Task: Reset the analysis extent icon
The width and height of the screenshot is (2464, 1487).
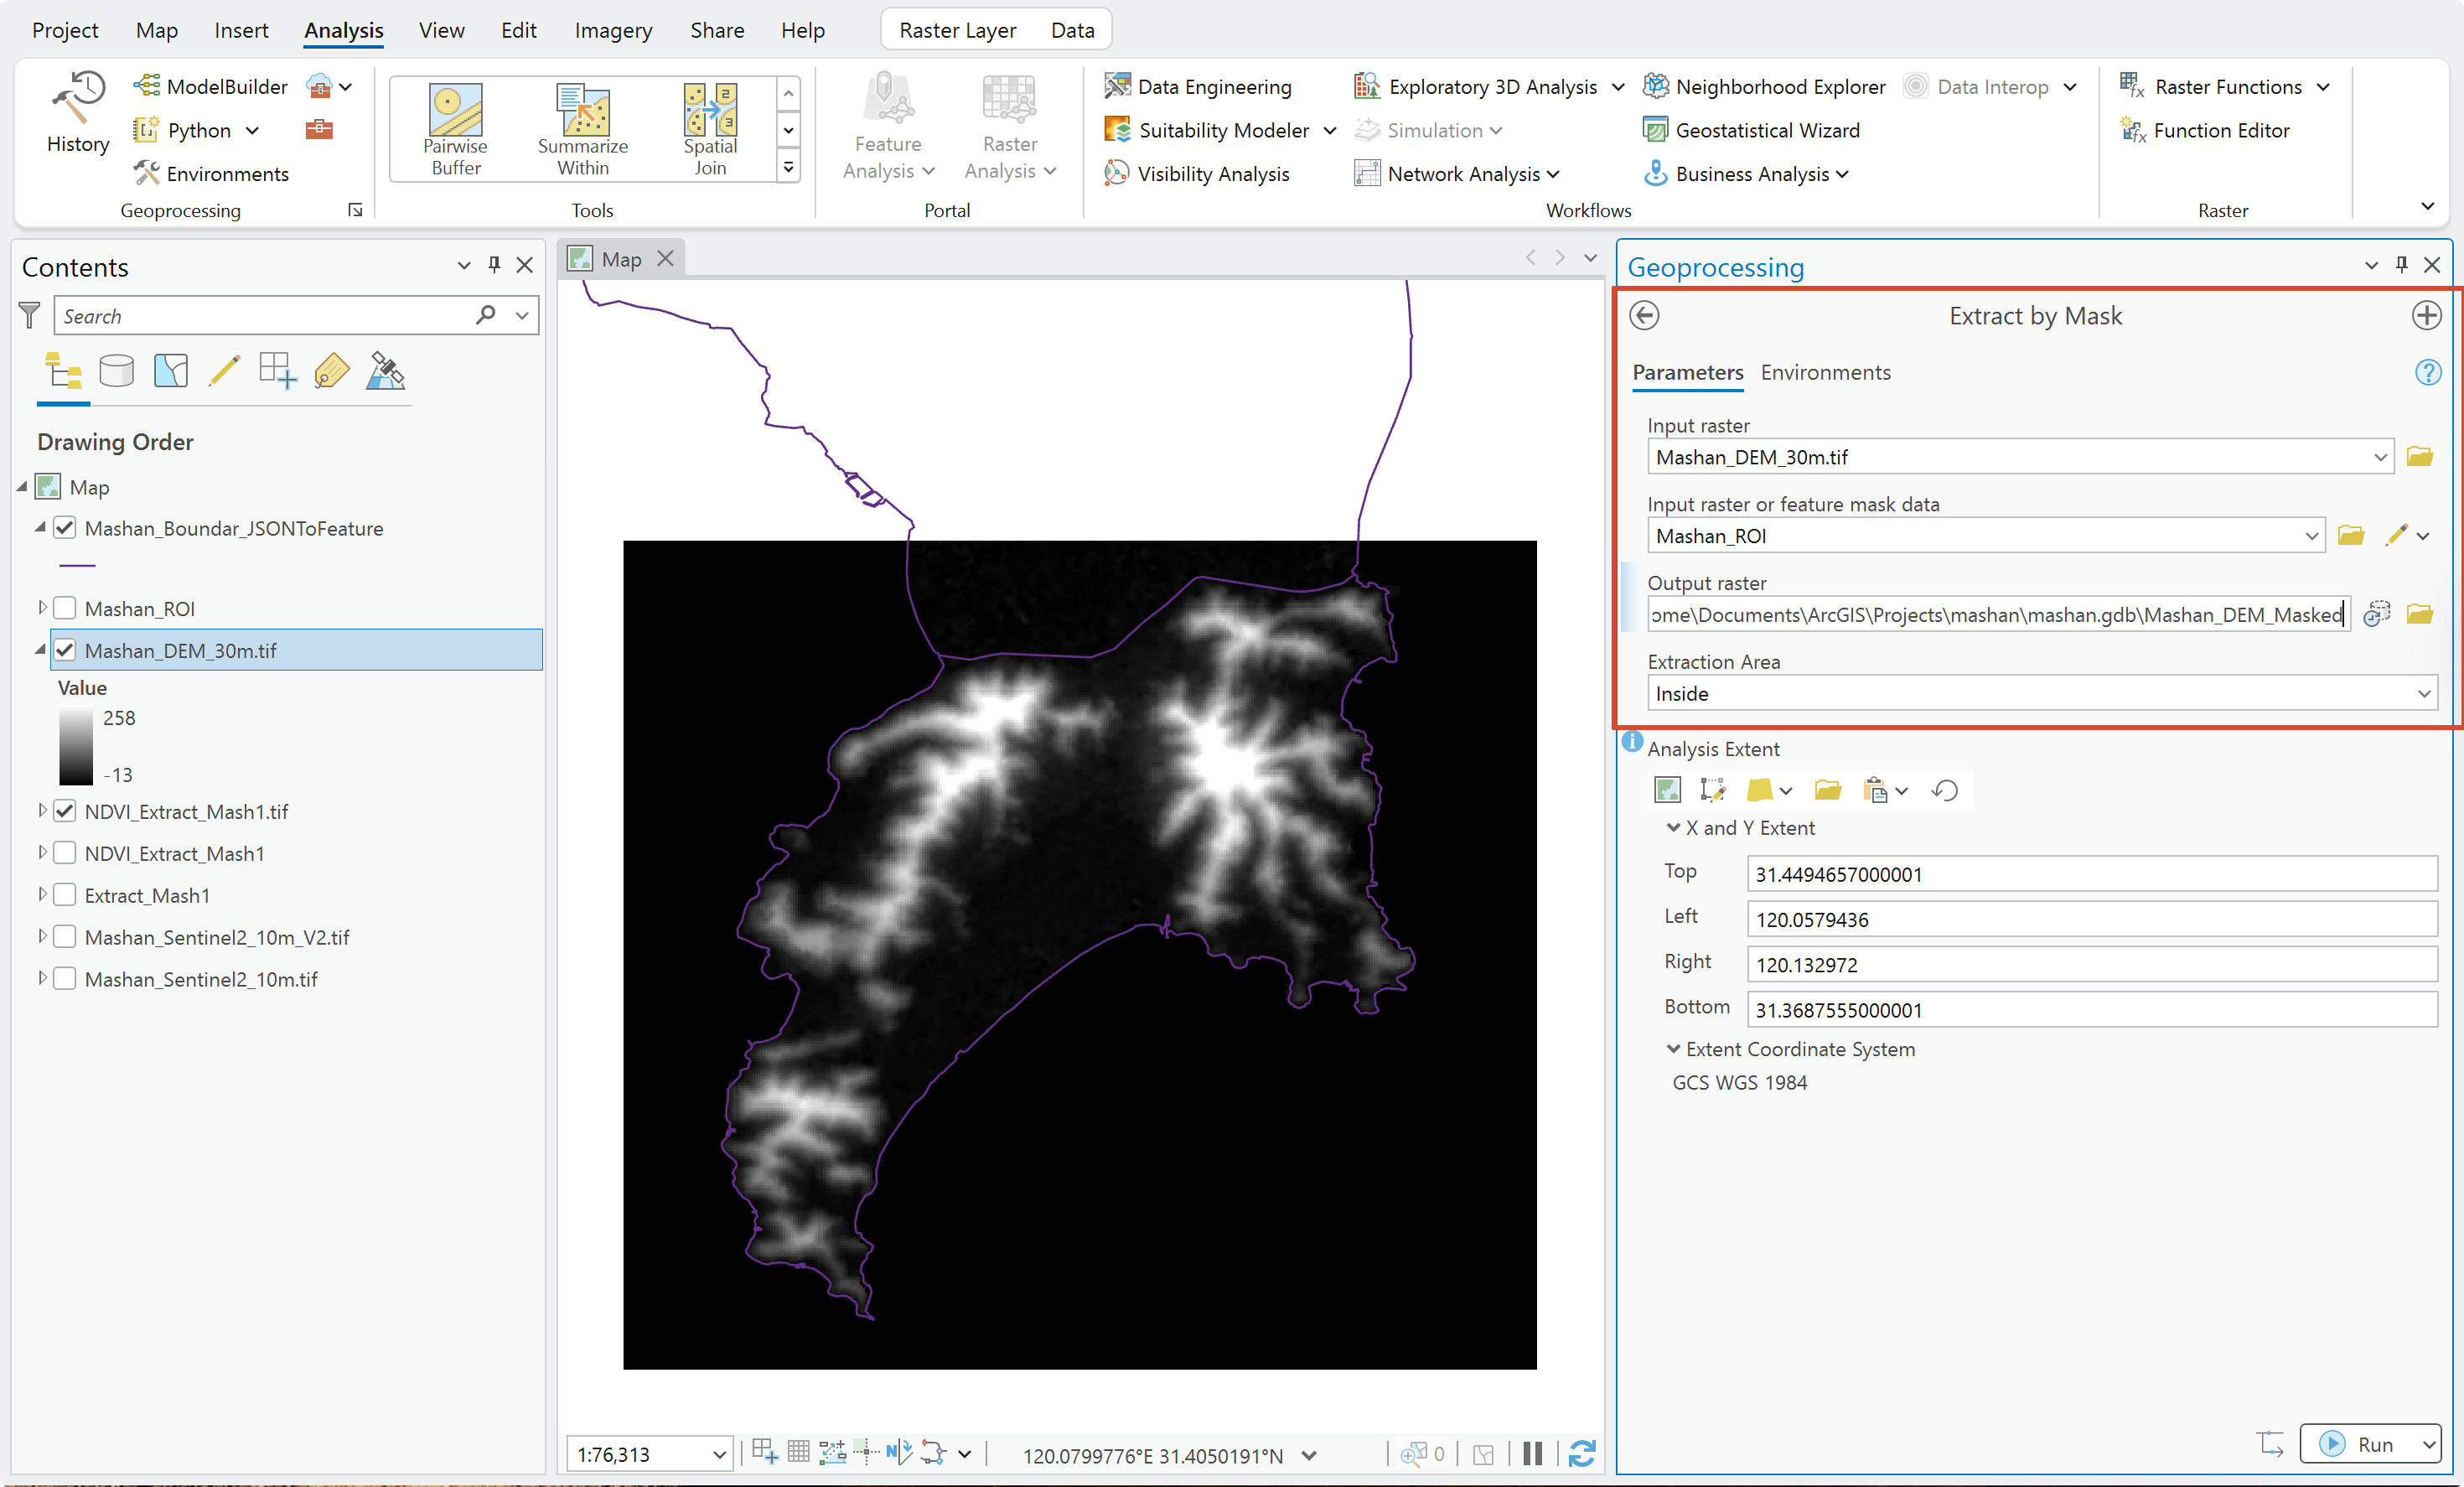Action: click(1945, 791)
